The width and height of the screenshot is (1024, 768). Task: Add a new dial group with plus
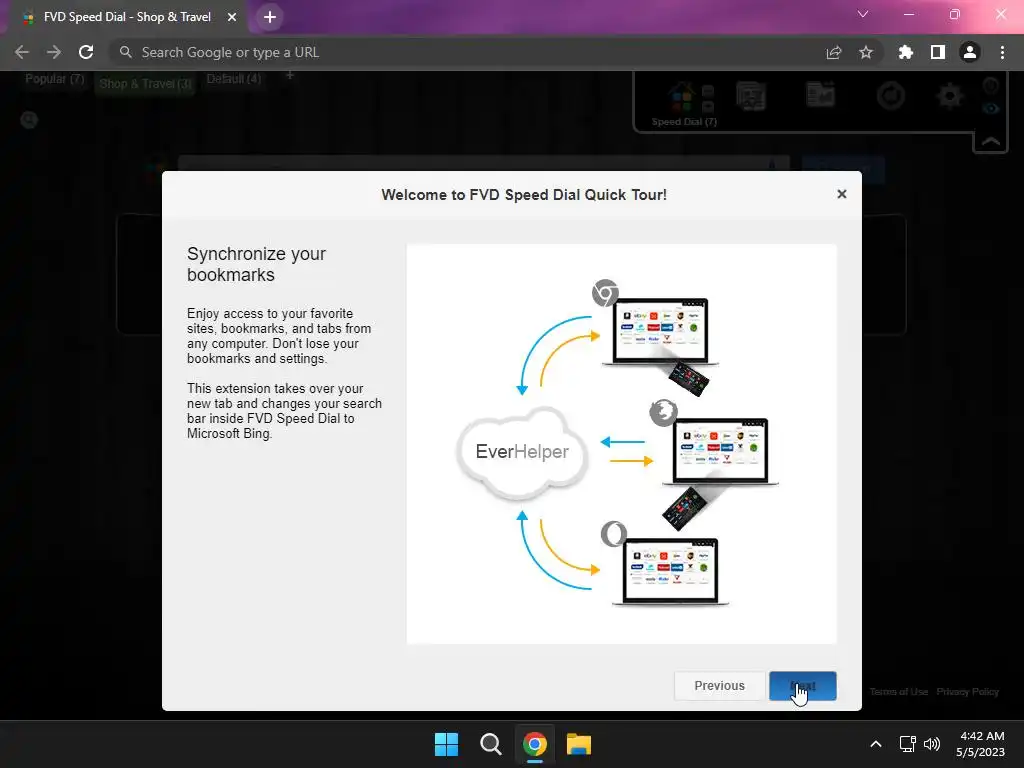coord(290,76)
